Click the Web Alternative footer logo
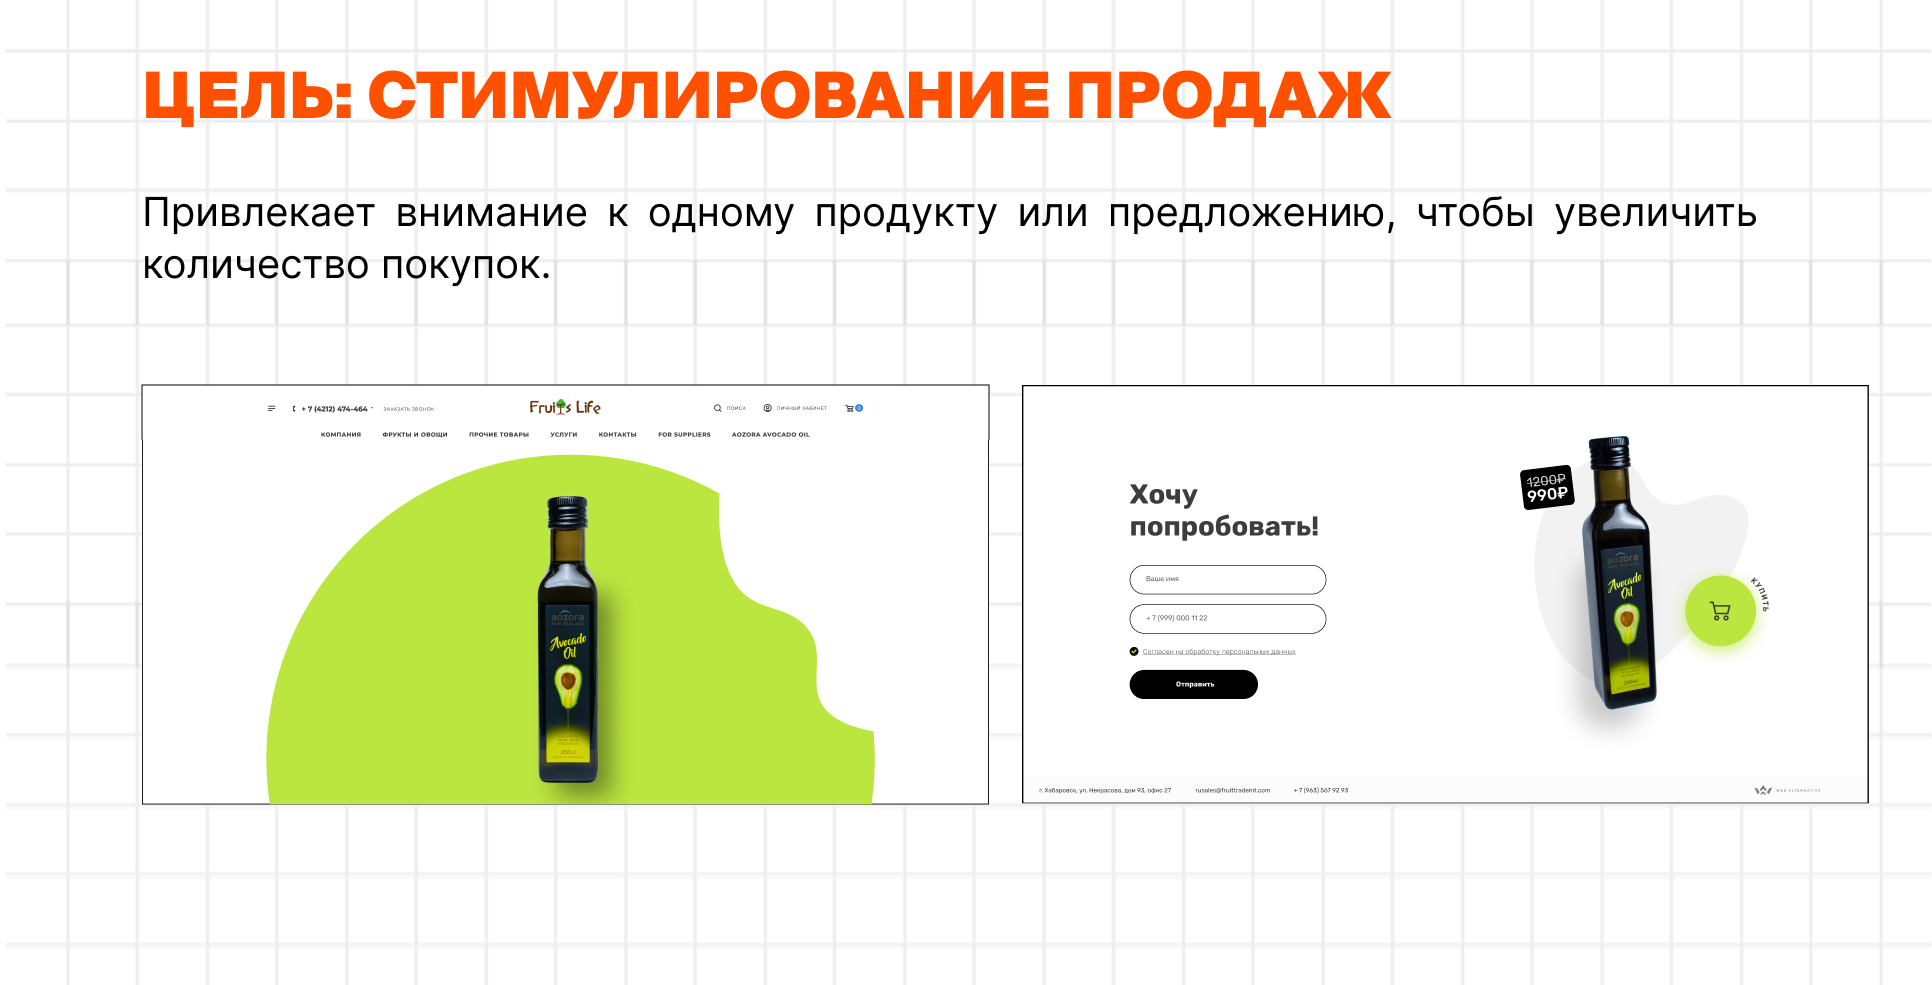 [x=1787, y=790]
